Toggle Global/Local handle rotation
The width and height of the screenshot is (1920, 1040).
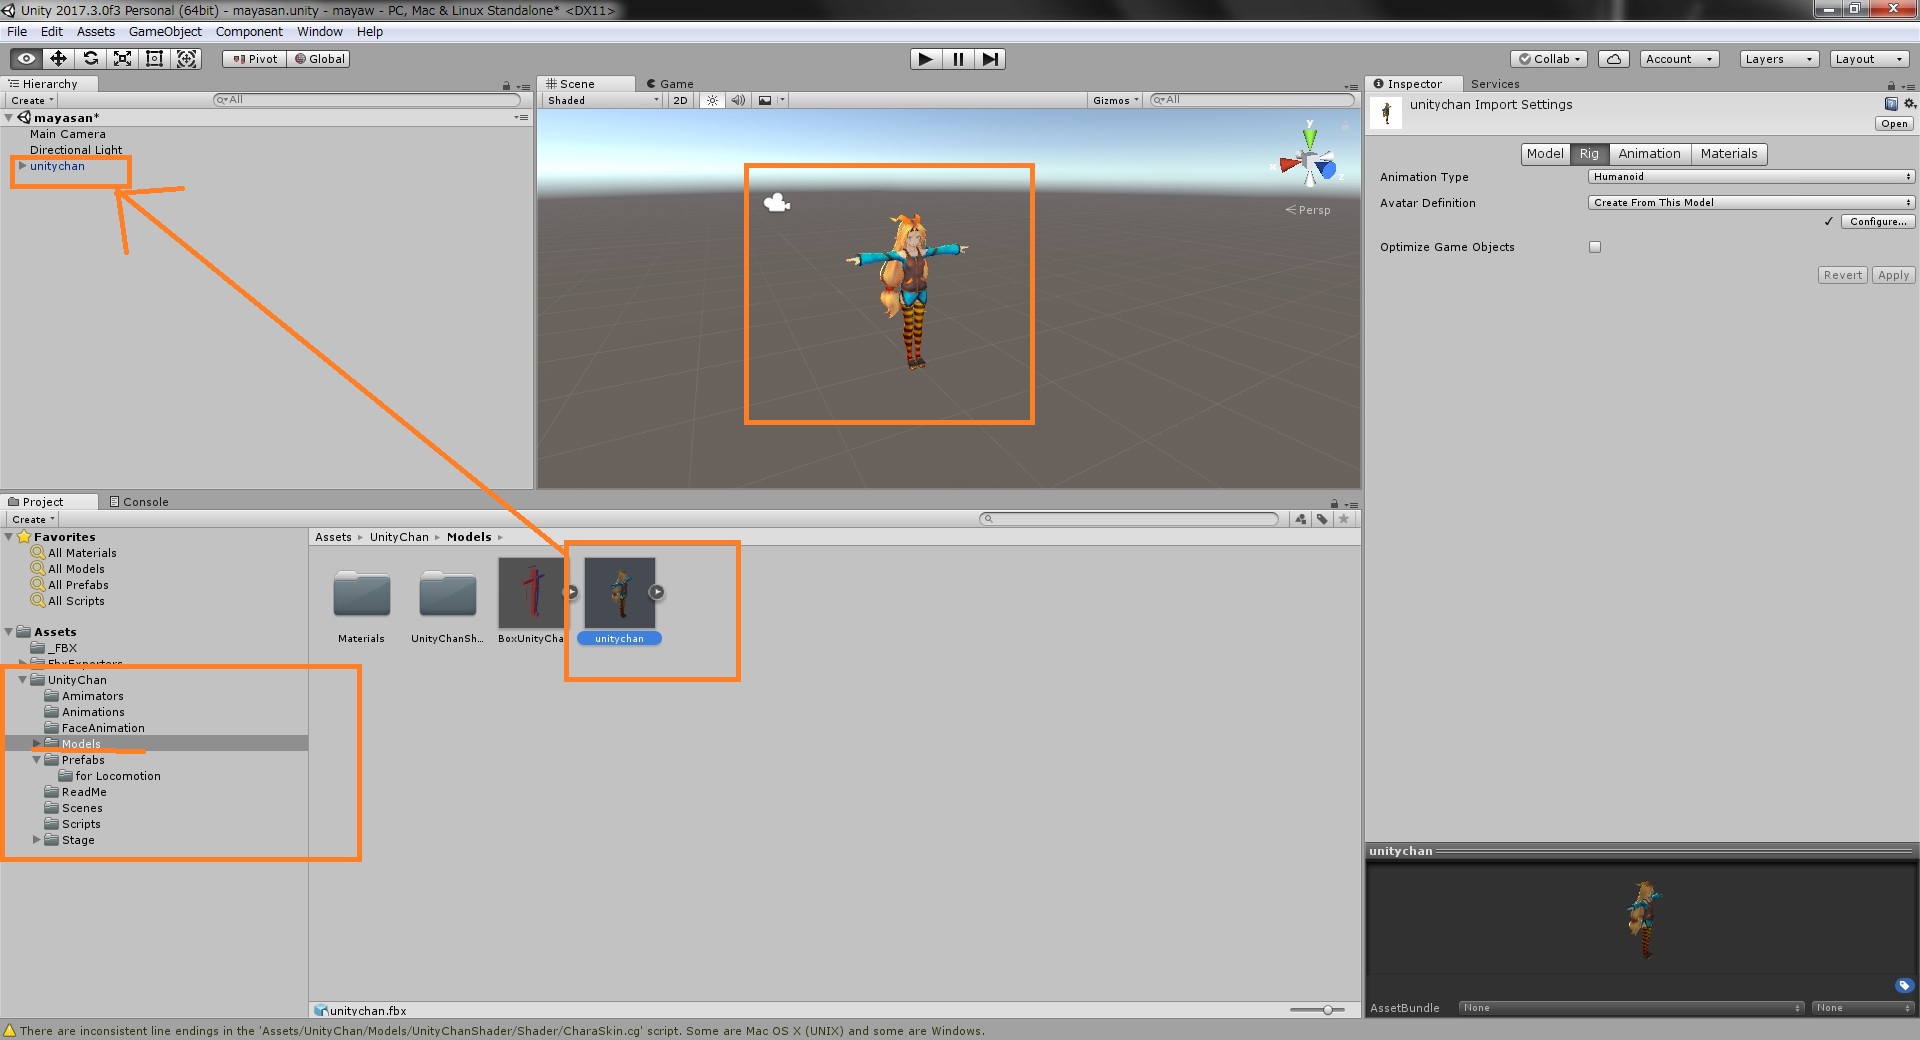click(x=319, y=59)
